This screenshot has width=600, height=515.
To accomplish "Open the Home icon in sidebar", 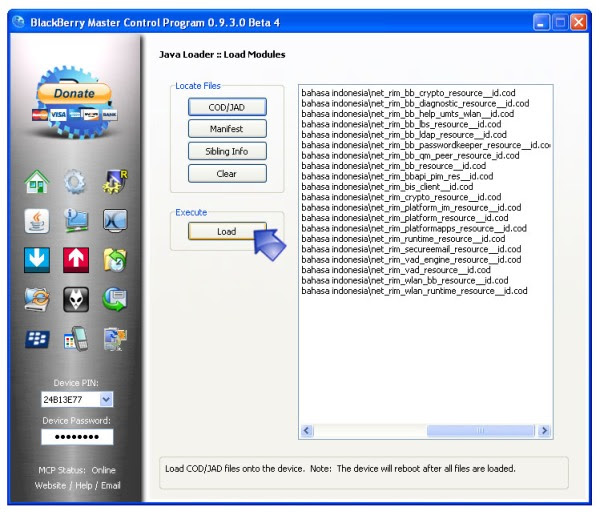I will click(37, 181).
